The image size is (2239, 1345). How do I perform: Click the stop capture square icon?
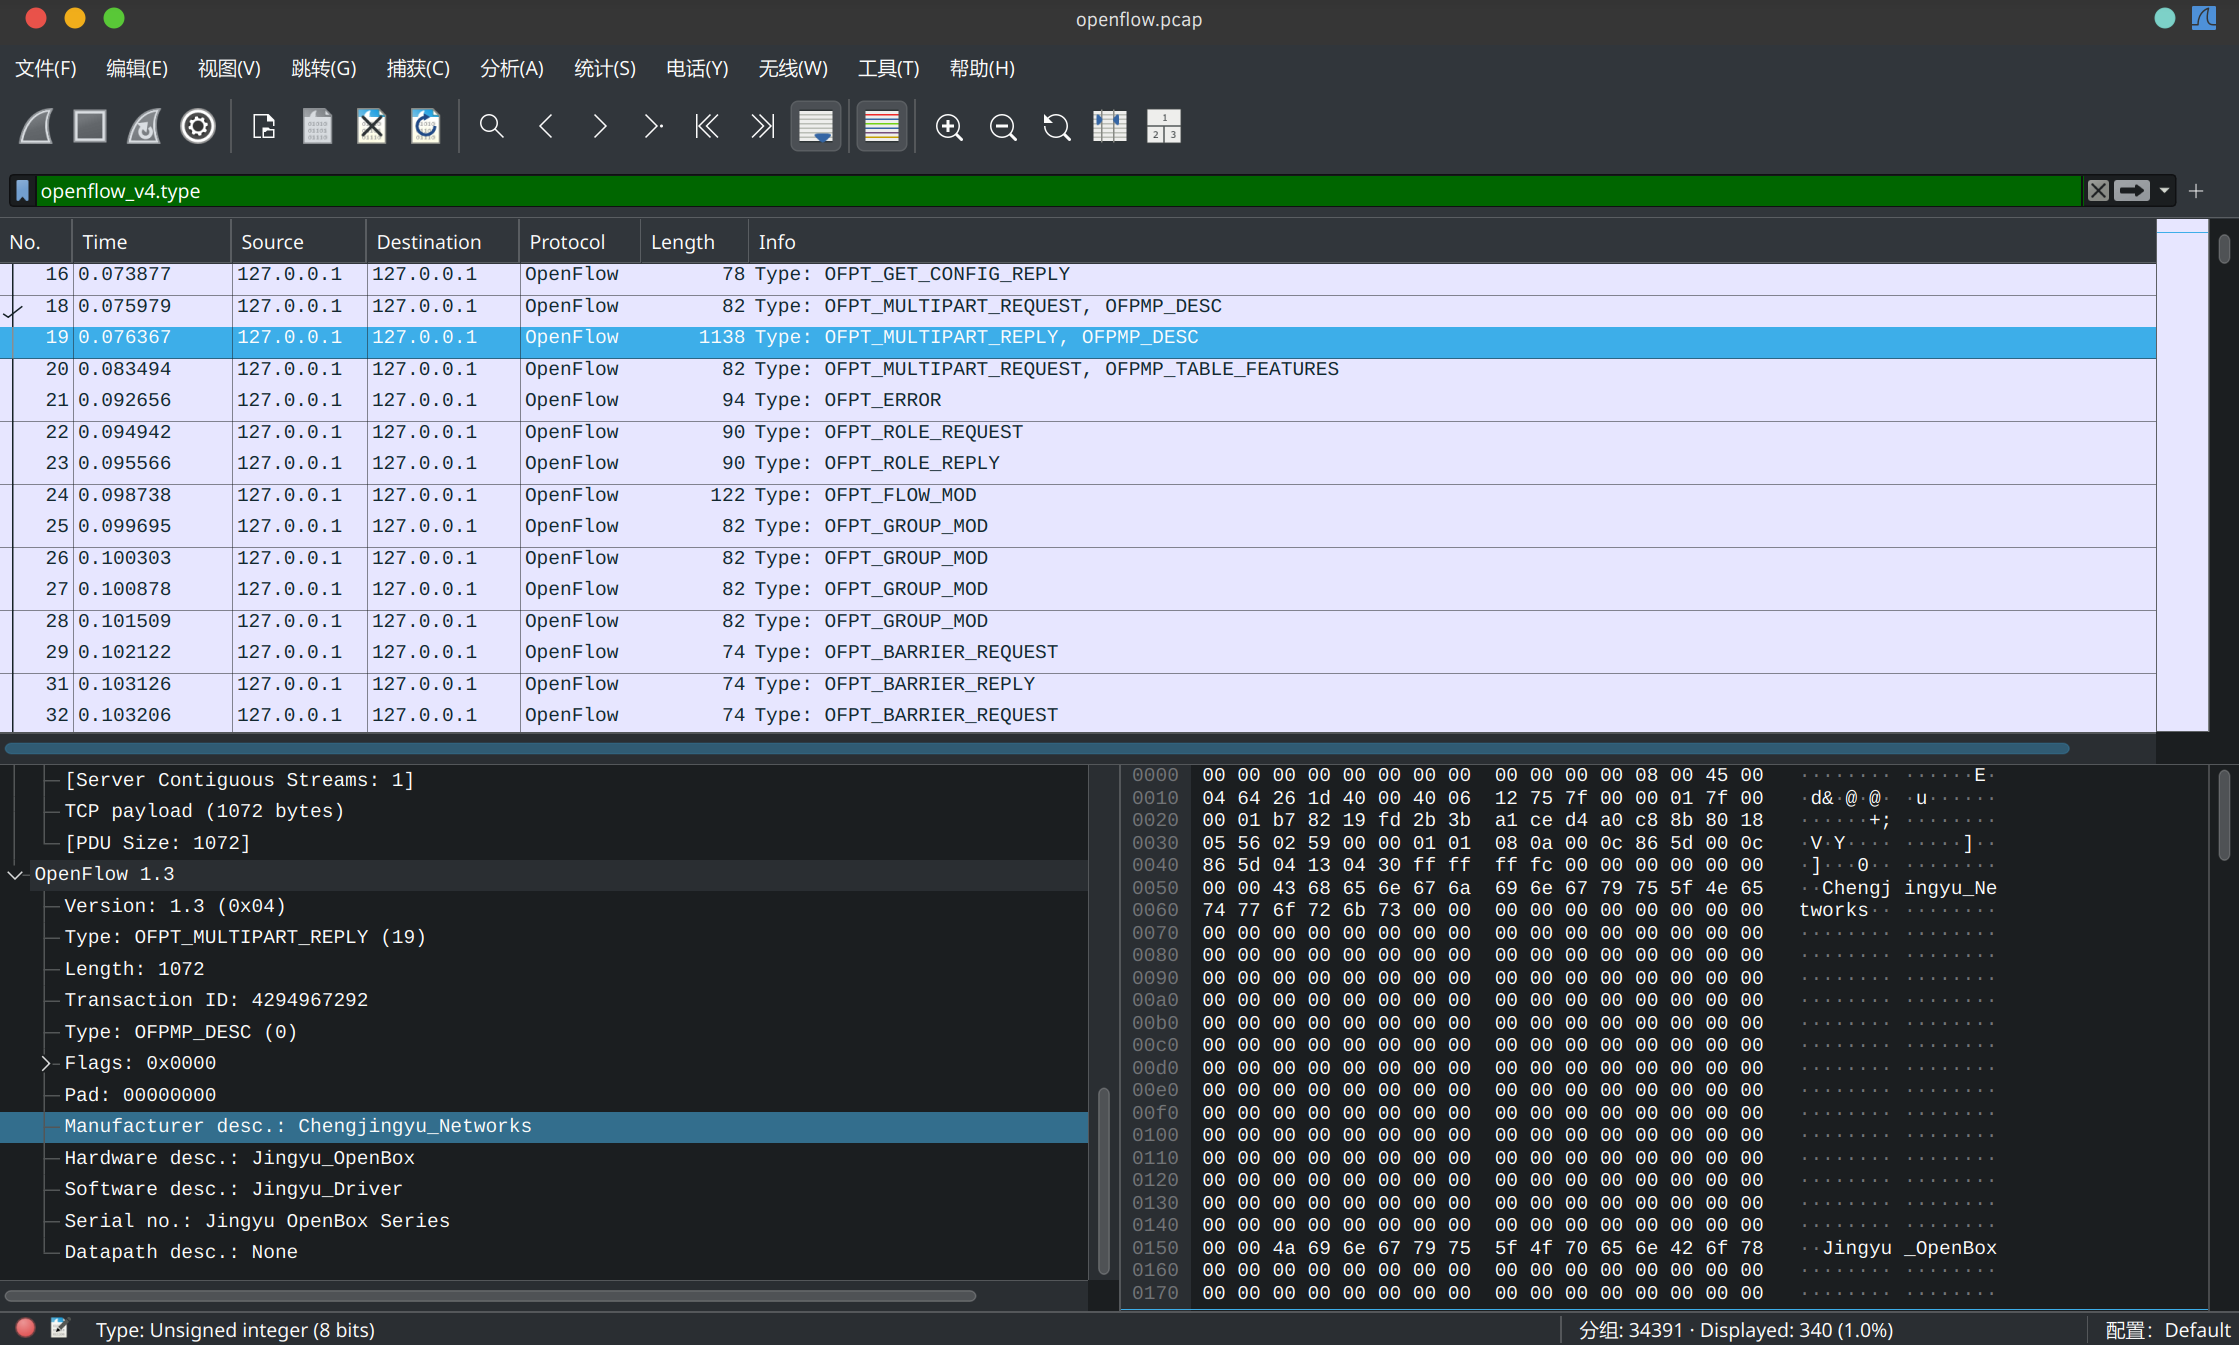click(90, 127)
